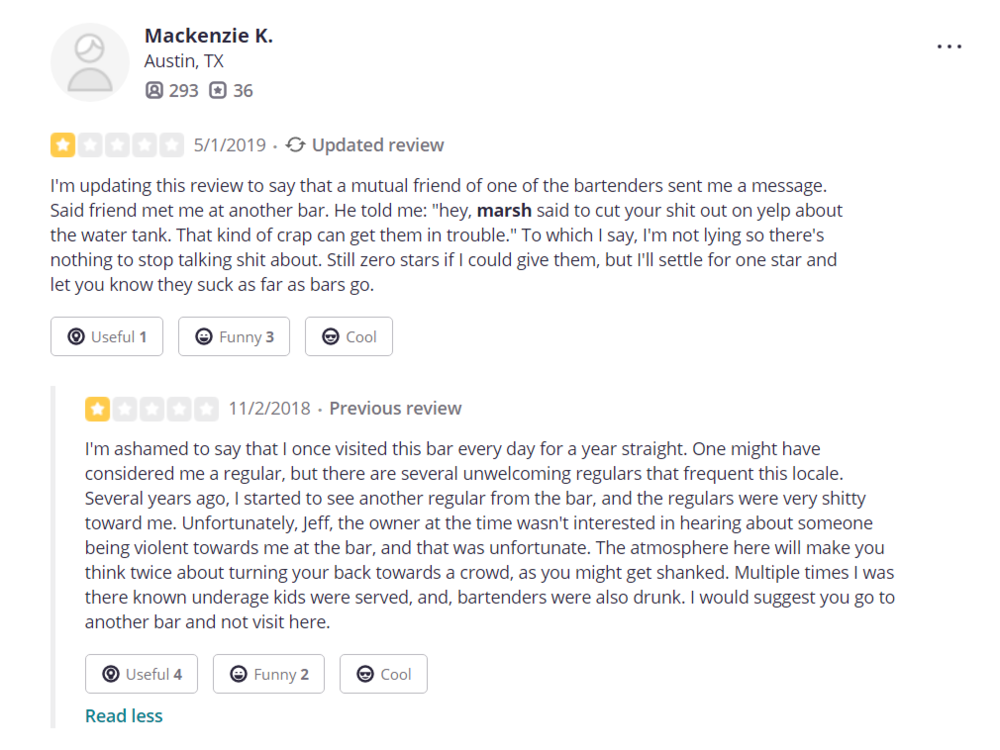Screen dimensions: 1000x750
Task: Click the previous review's star rating
Action: pyautogui.click(x=152, y=408)
